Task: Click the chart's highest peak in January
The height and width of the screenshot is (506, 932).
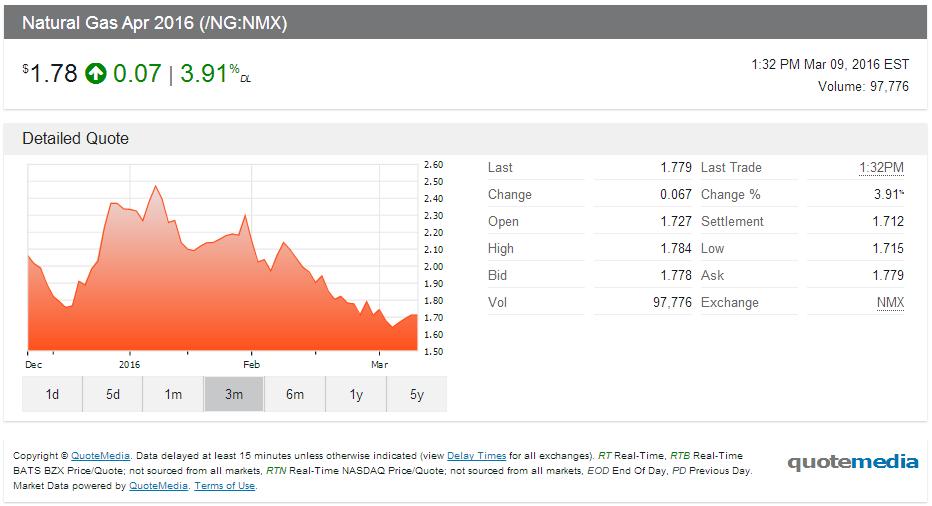Action: [x=155, y=186]
